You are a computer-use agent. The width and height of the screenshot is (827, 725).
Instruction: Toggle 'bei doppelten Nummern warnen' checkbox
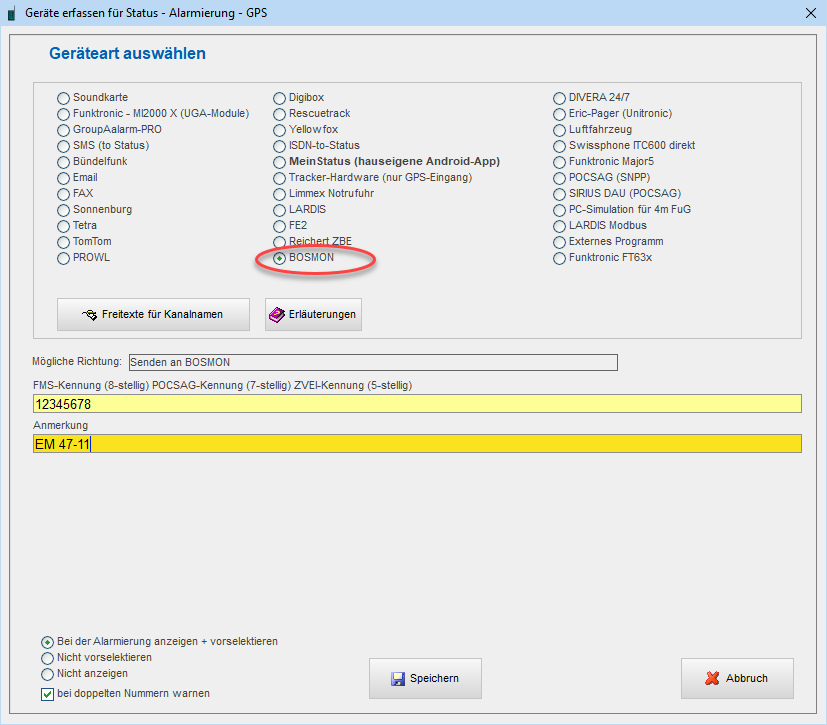(48, 694)
